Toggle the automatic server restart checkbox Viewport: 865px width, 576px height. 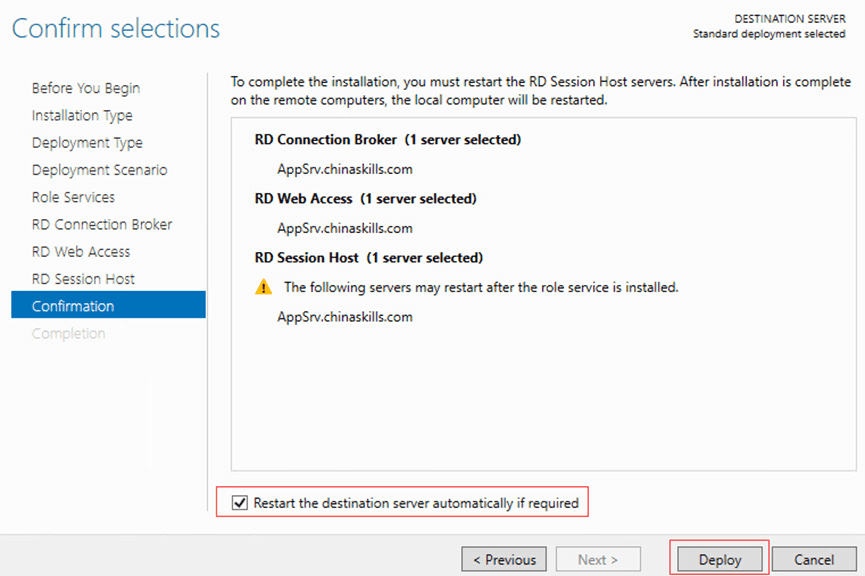point(239,503)
